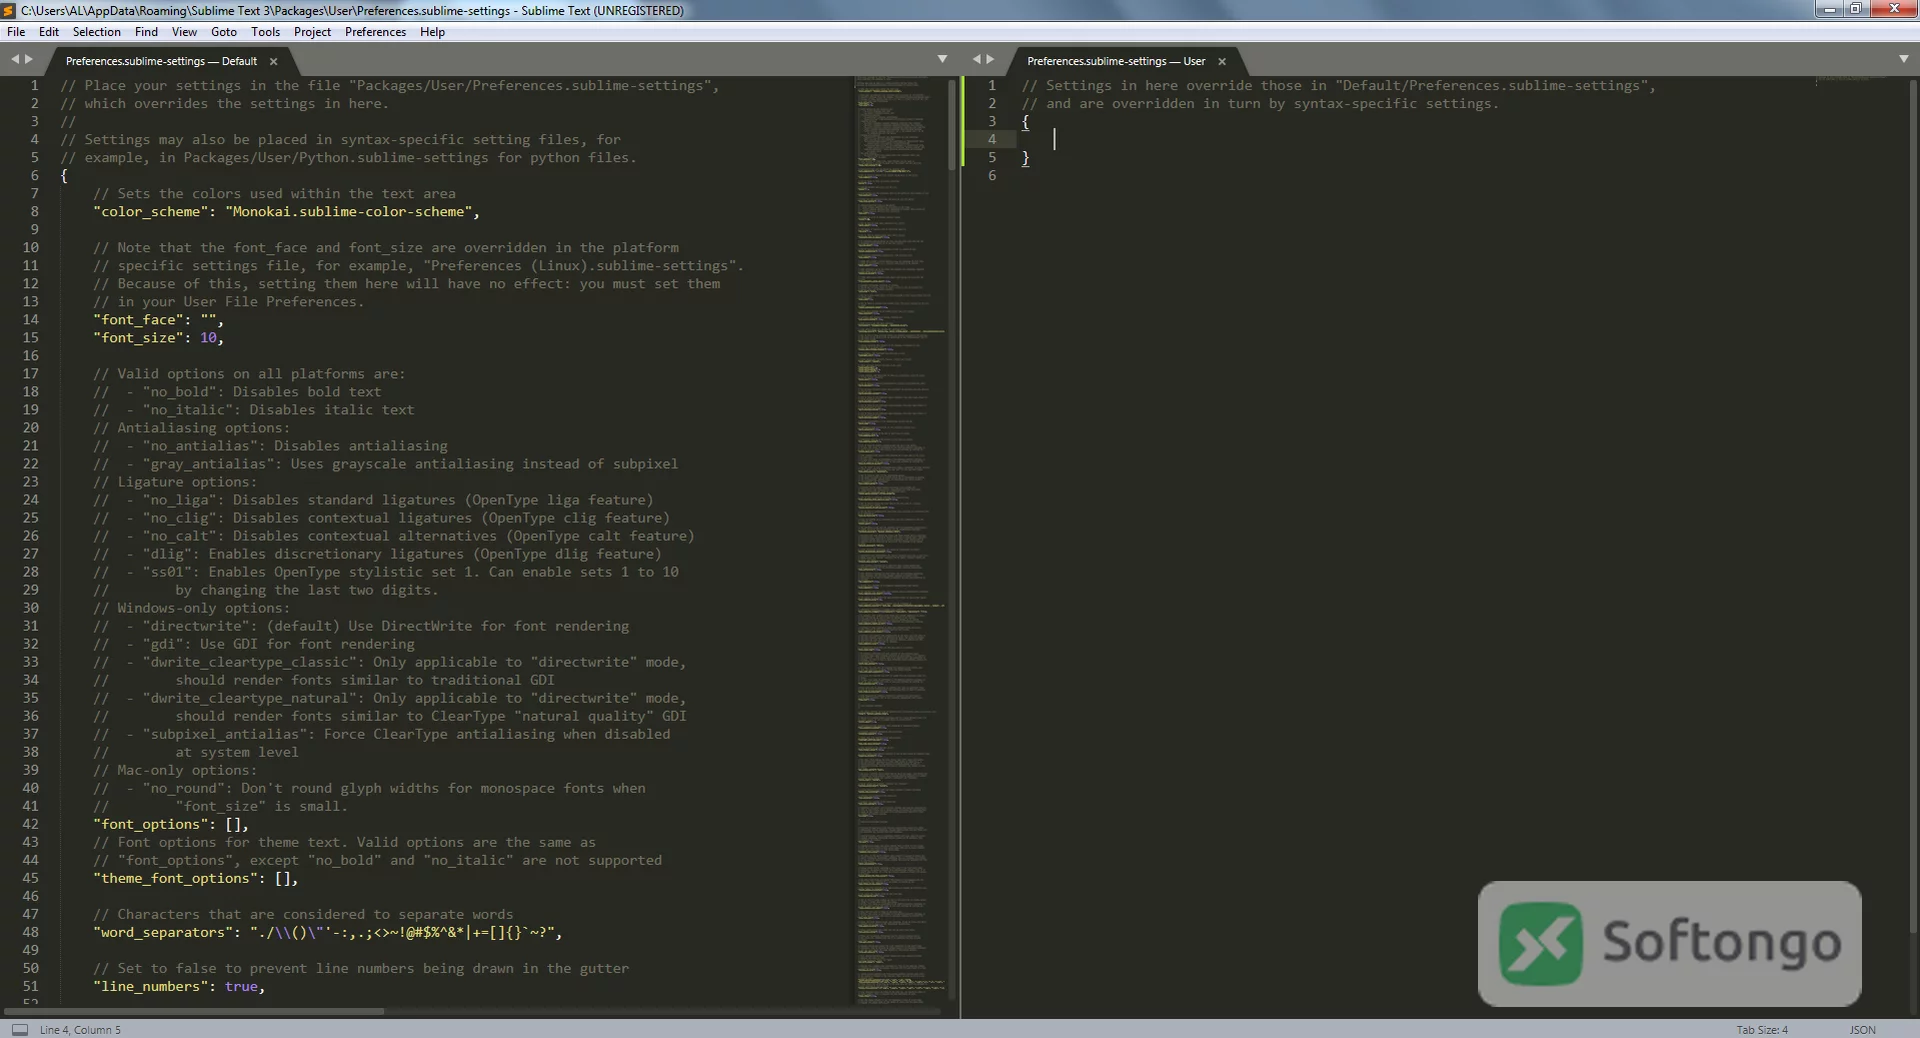Open the Selection menu
Image resolution: width=1920 pixels, height=1038 pixels.
click(97, 32)
